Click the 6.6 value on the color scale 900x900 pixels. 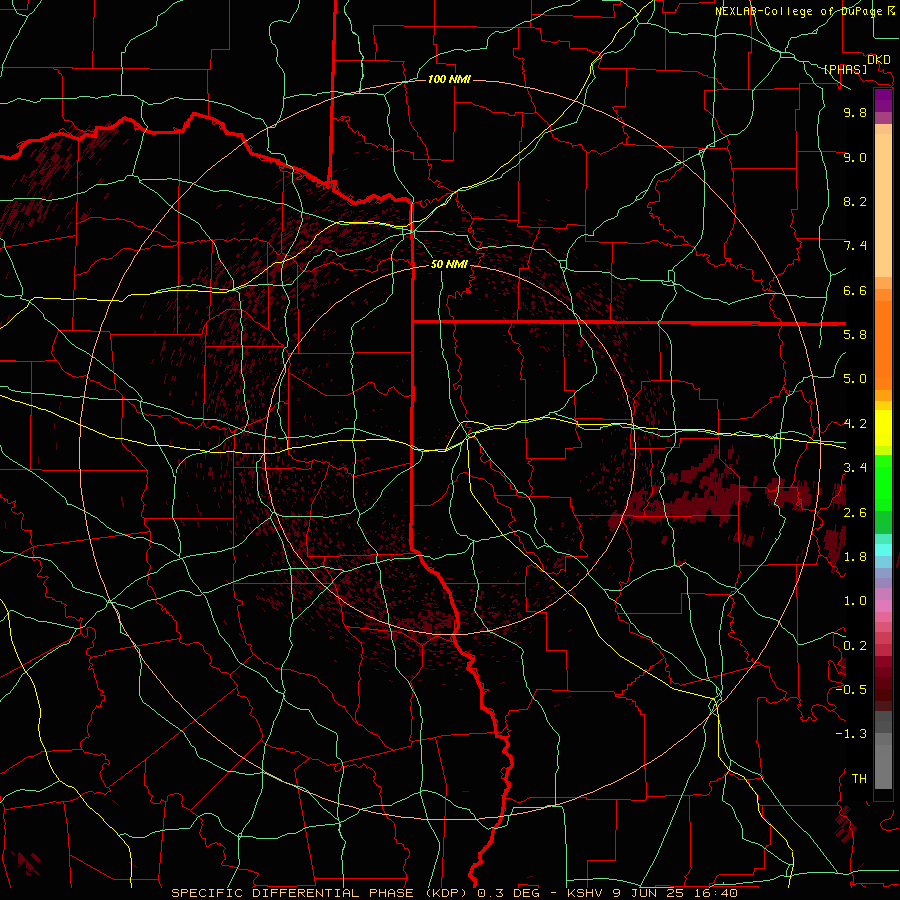point(855,290)
